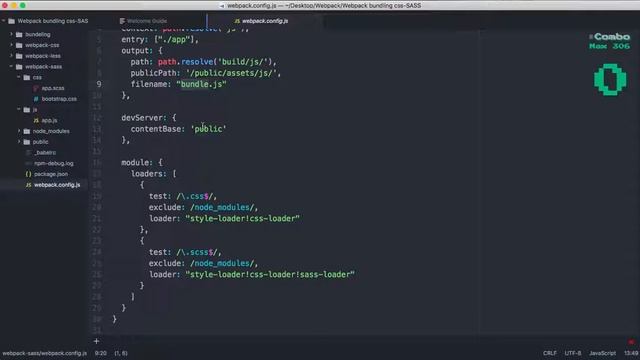Expand the public folder chevron
Image resolution: width=640 pixels, height=360 pixels.
point(19,142)
